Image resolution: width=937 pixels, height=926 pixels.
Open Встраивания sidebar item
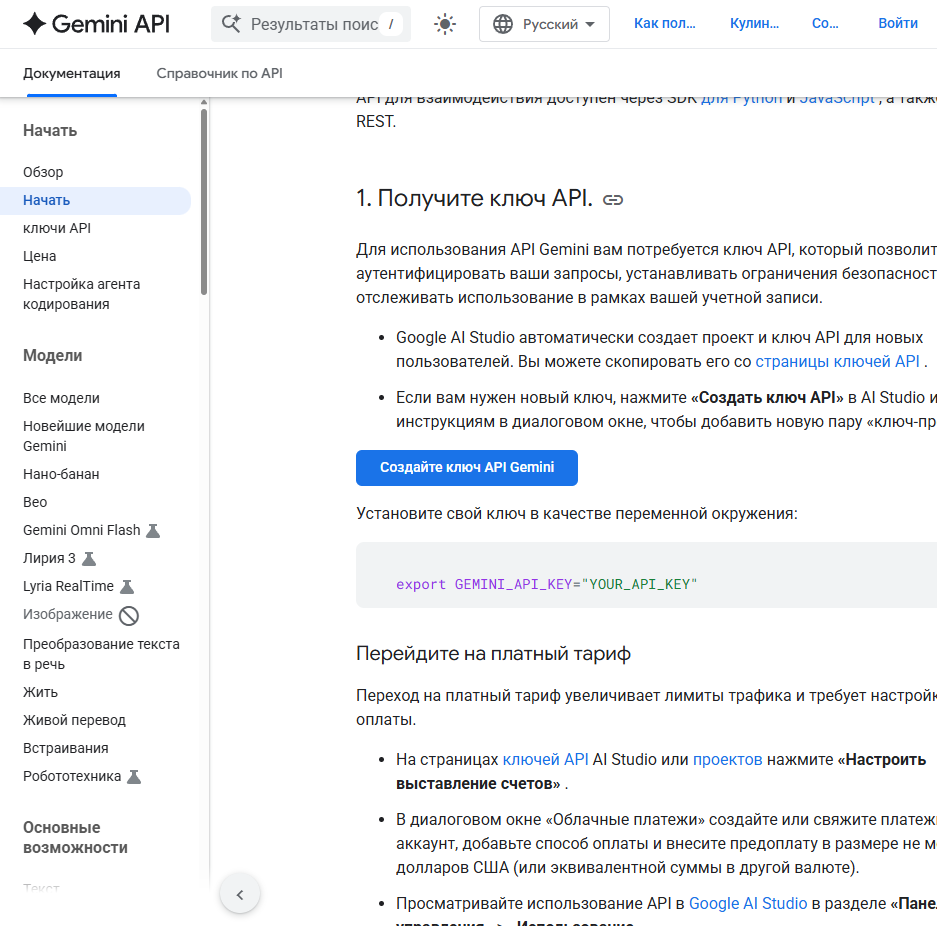click(x=66, y=749)
